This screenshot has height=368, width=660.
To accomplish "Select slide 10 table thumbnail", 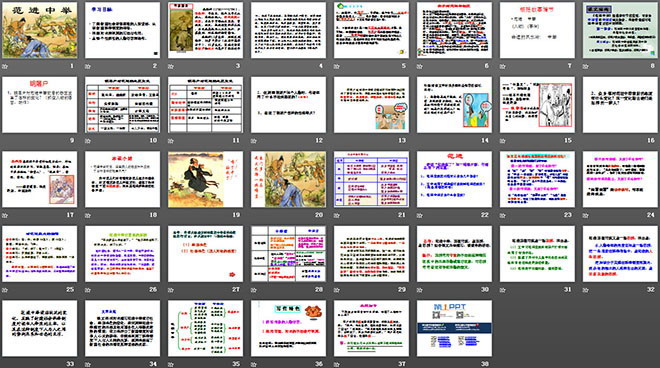I will coord(122,105).
